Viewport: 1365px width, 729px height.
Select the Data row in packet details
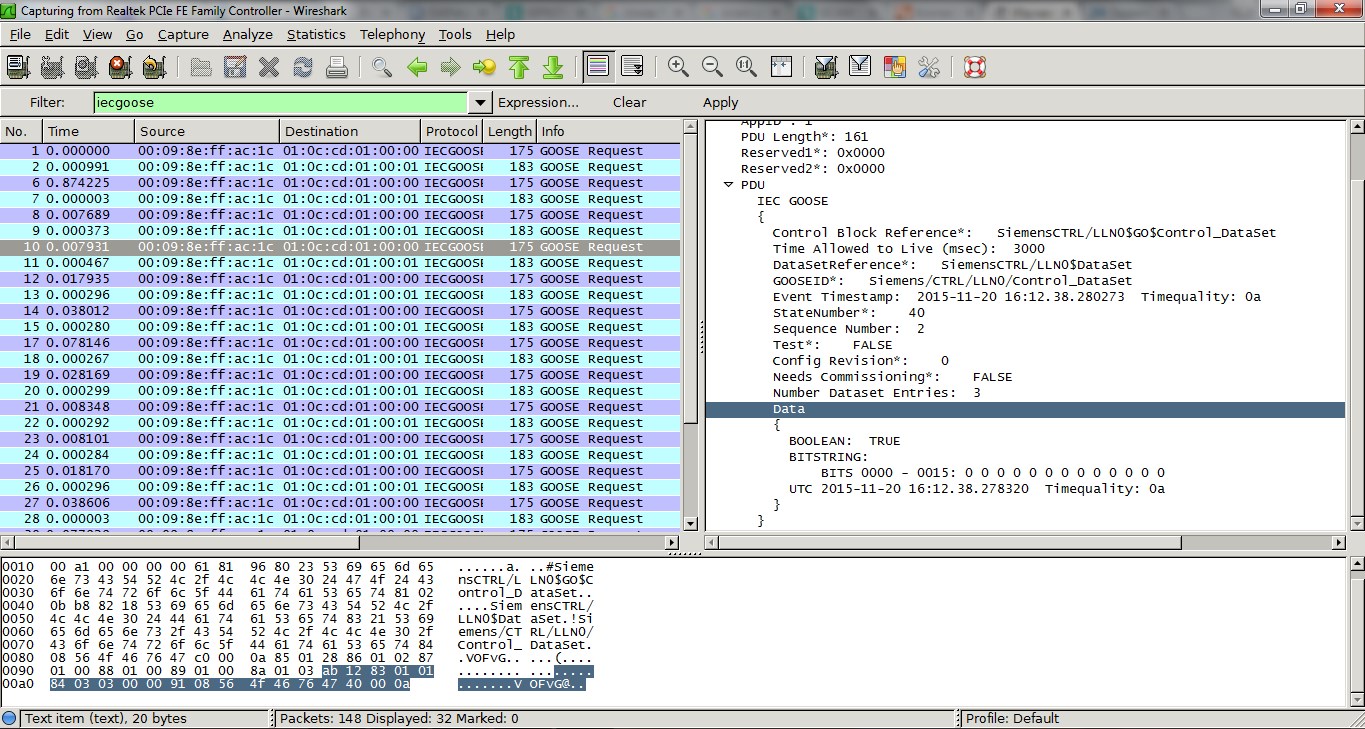coord(788,409)
